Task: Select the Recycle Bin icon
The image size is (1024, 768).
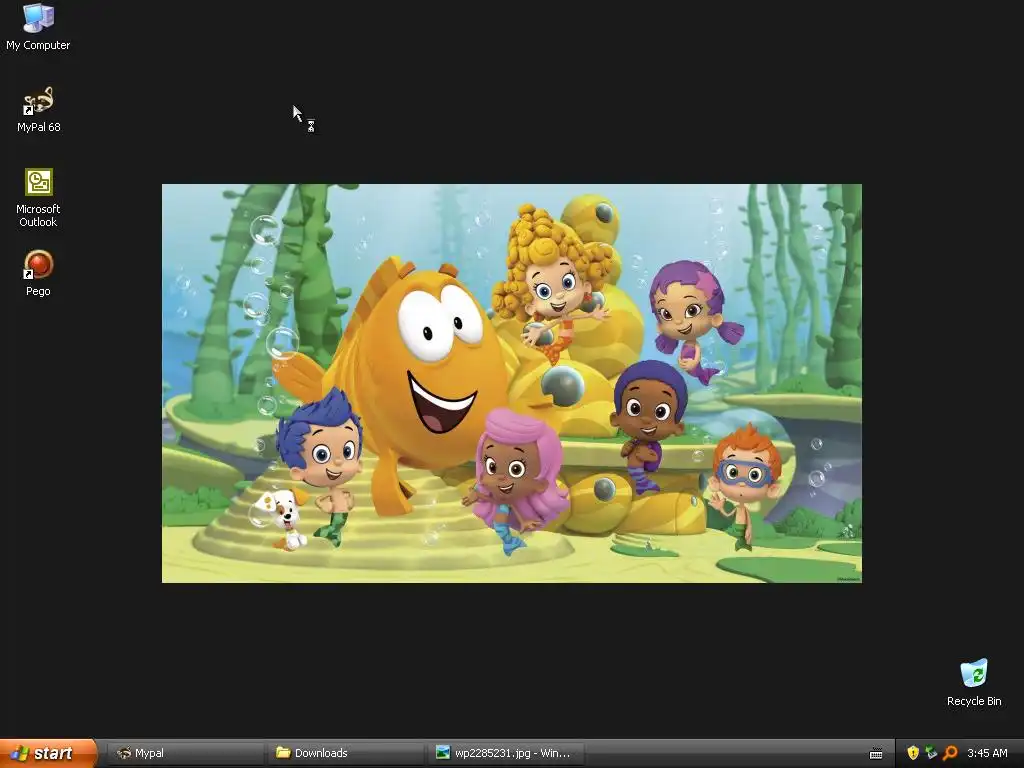Action: (x=974, y=682)
